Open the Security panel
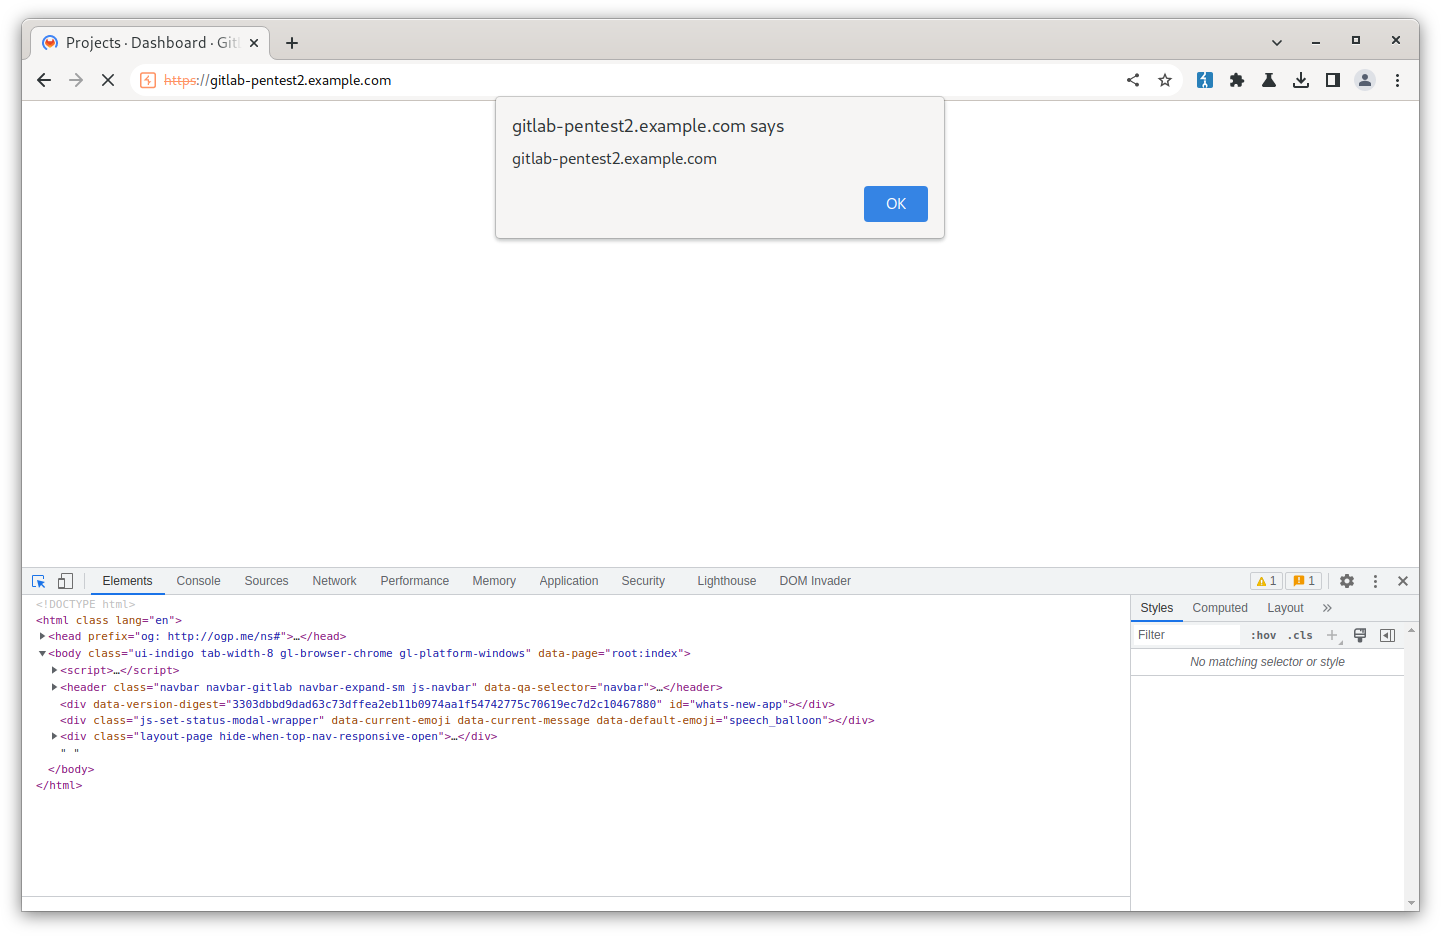This screenshot has height=936, width=1441. pos(643,581)
